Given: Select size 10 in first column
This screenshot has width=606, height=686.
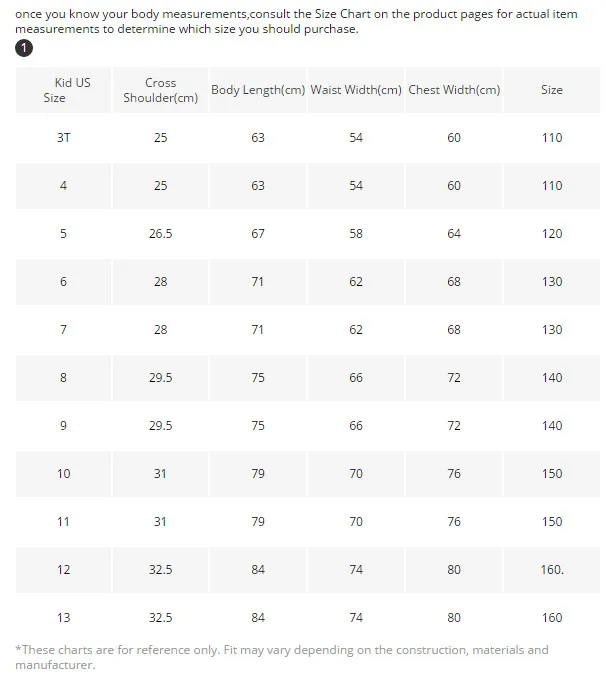Looking at the screenshot, I should click(x=63, y=474).
